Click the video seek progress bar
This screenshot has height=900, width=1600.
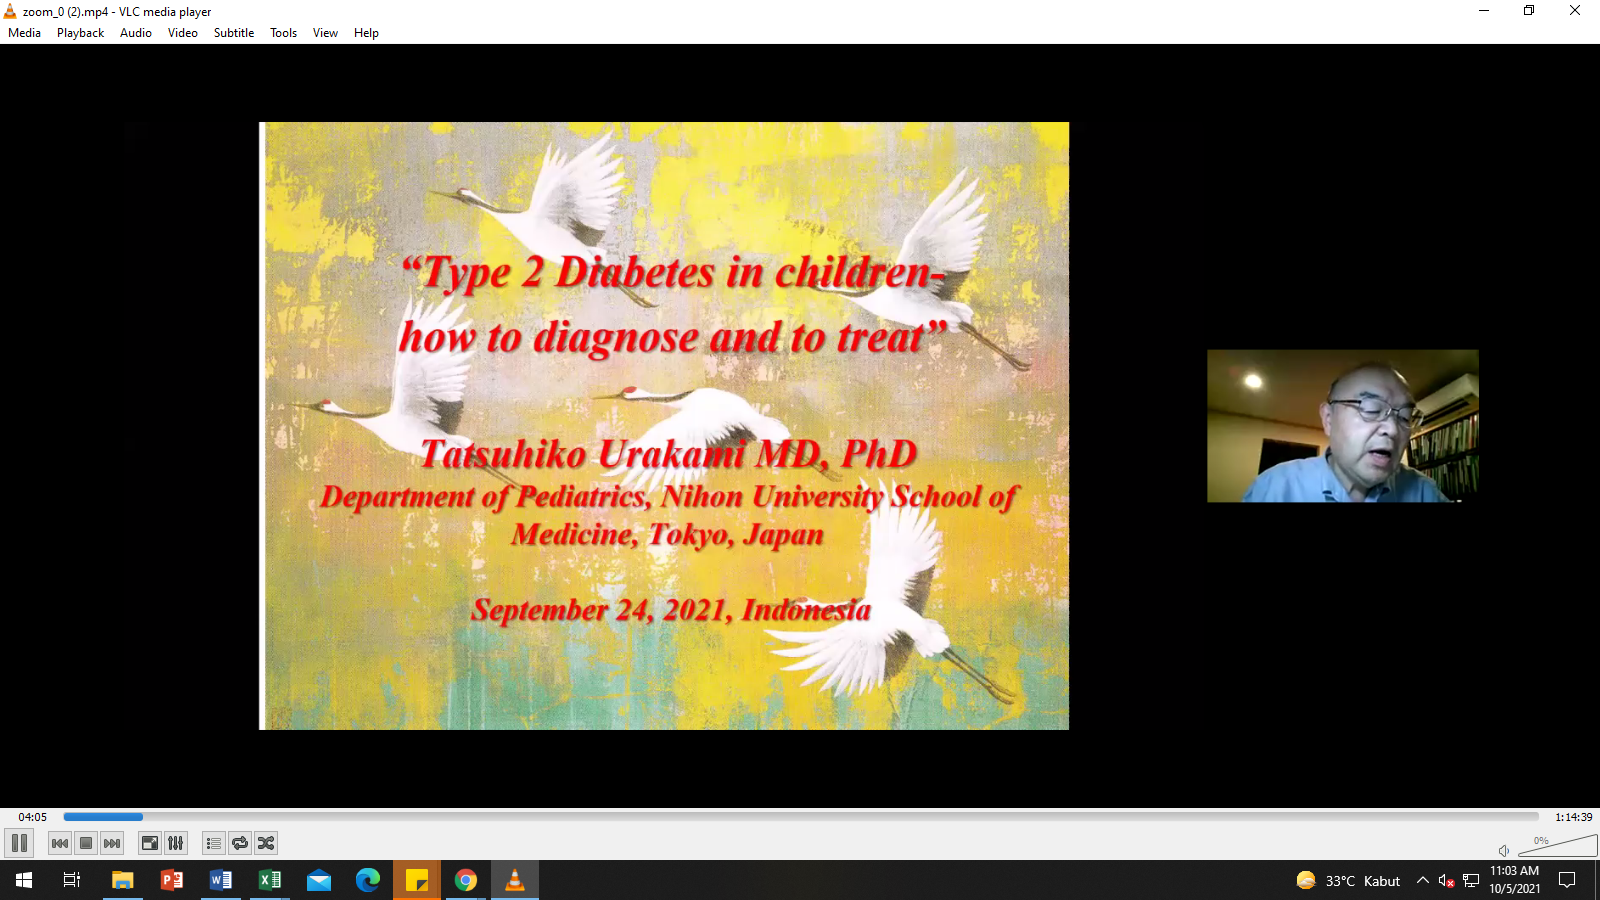(x=800, y=817)
